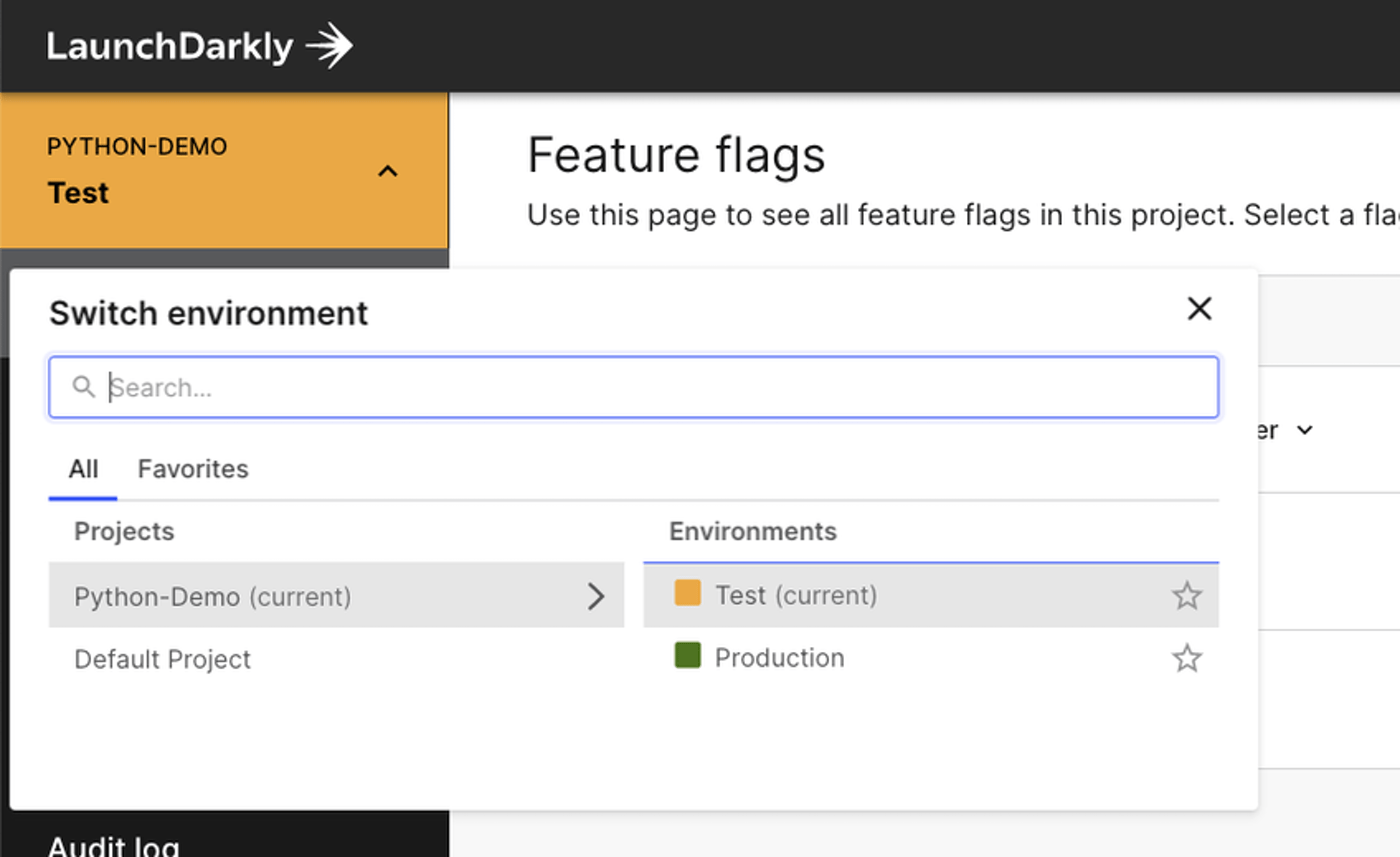Open the Audit log sidebar item
Image resolution: width=1400 pixels, height=857 pixels.
(114, 846)
